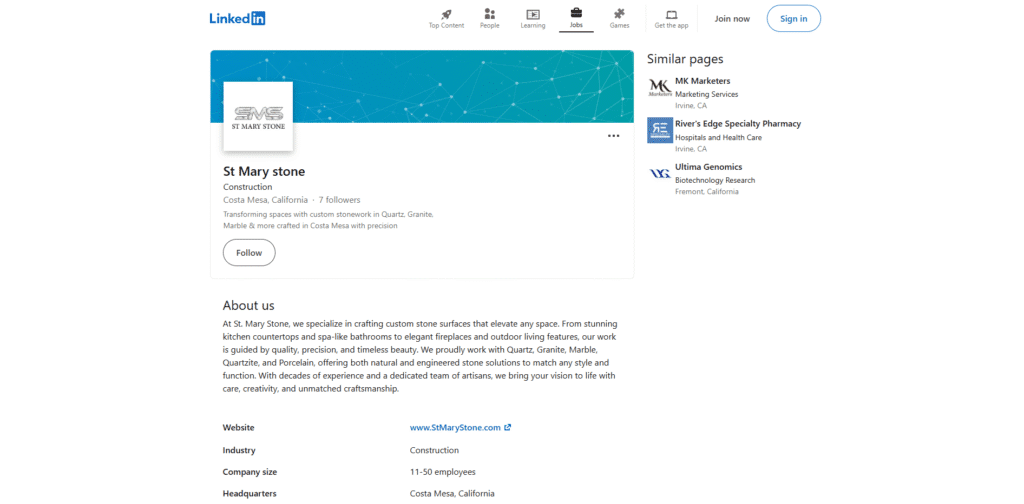Click the Ultima Genomics logo icon
This screenshot has width=1024, height=504.
coord(660,173)
